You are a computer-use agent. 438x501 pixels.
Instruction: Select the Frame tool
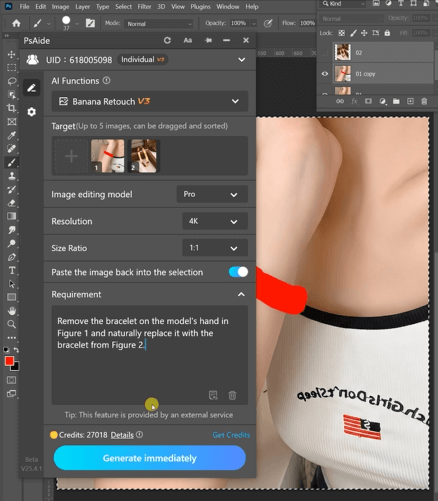click(12, 122)
